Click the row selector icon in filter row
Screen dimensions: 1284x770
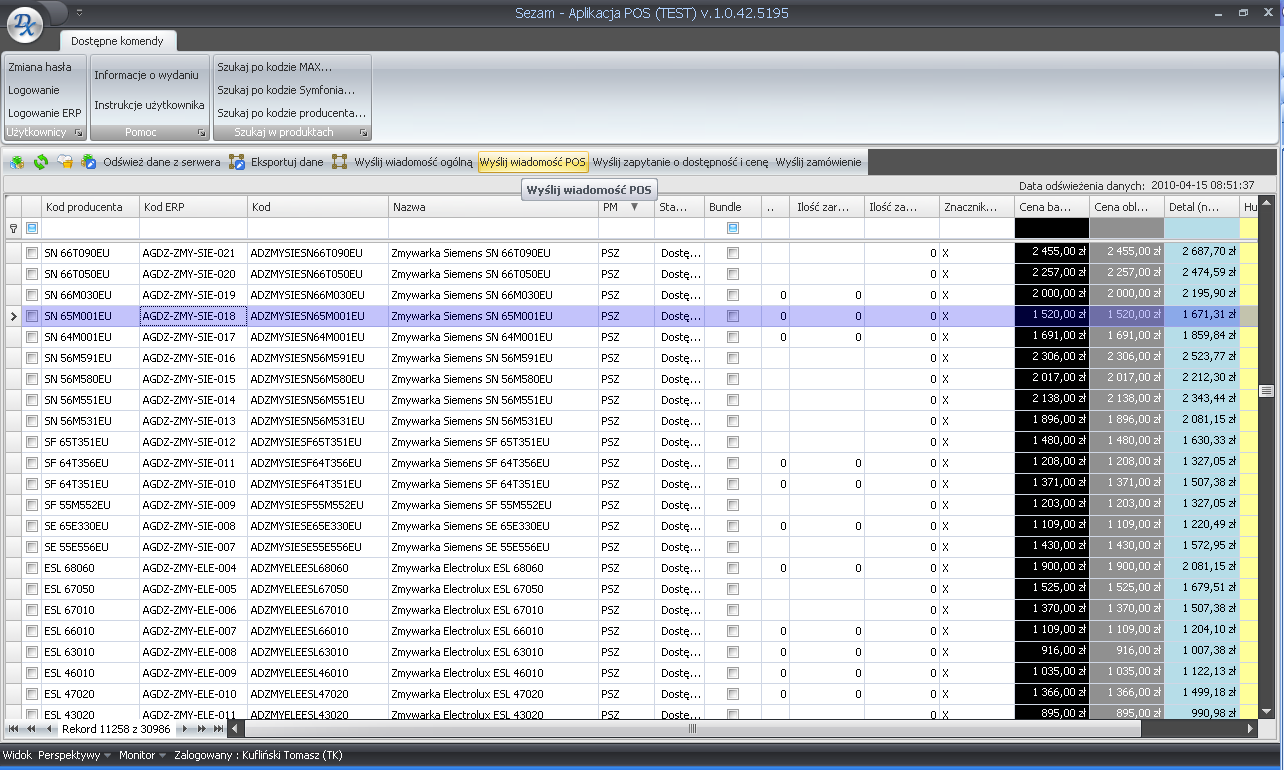[32, 229]
